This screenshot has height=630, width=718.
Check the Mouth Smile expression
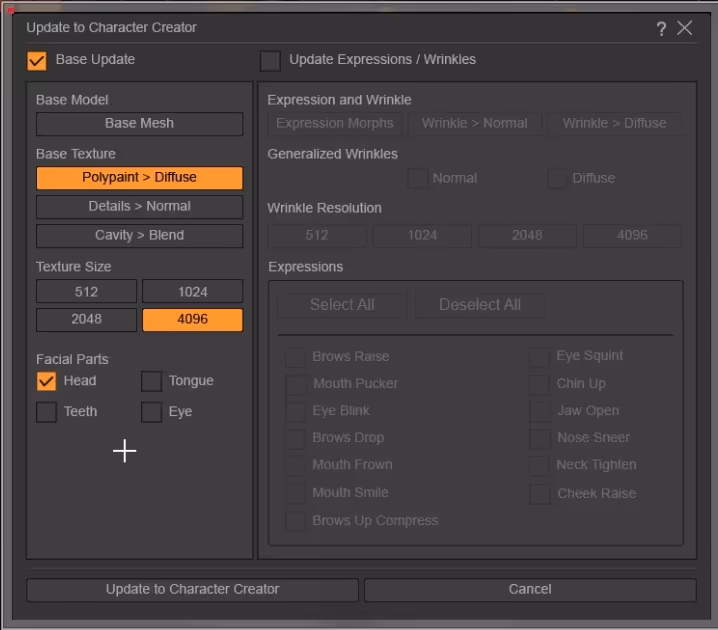click(x=295, y=493)
